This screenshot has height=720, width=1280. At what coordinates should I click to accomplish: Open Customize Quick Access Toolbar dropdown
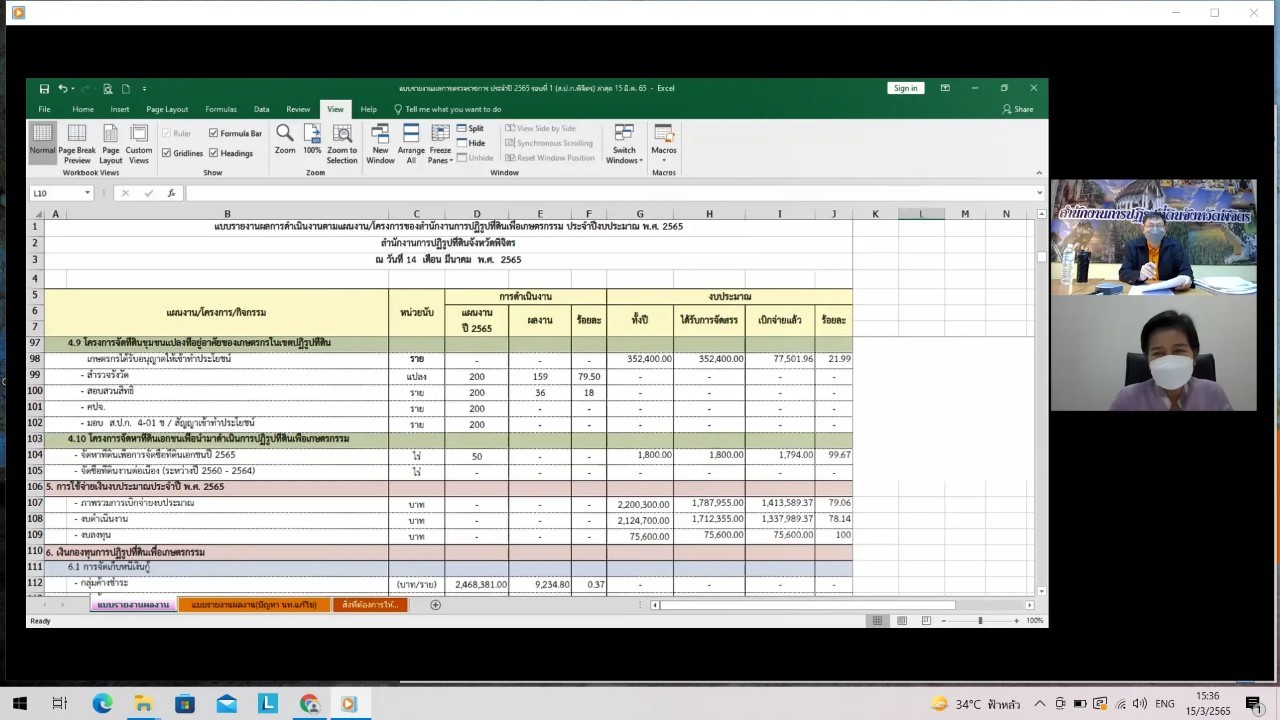pyautogui.click(x=144, y=88)
